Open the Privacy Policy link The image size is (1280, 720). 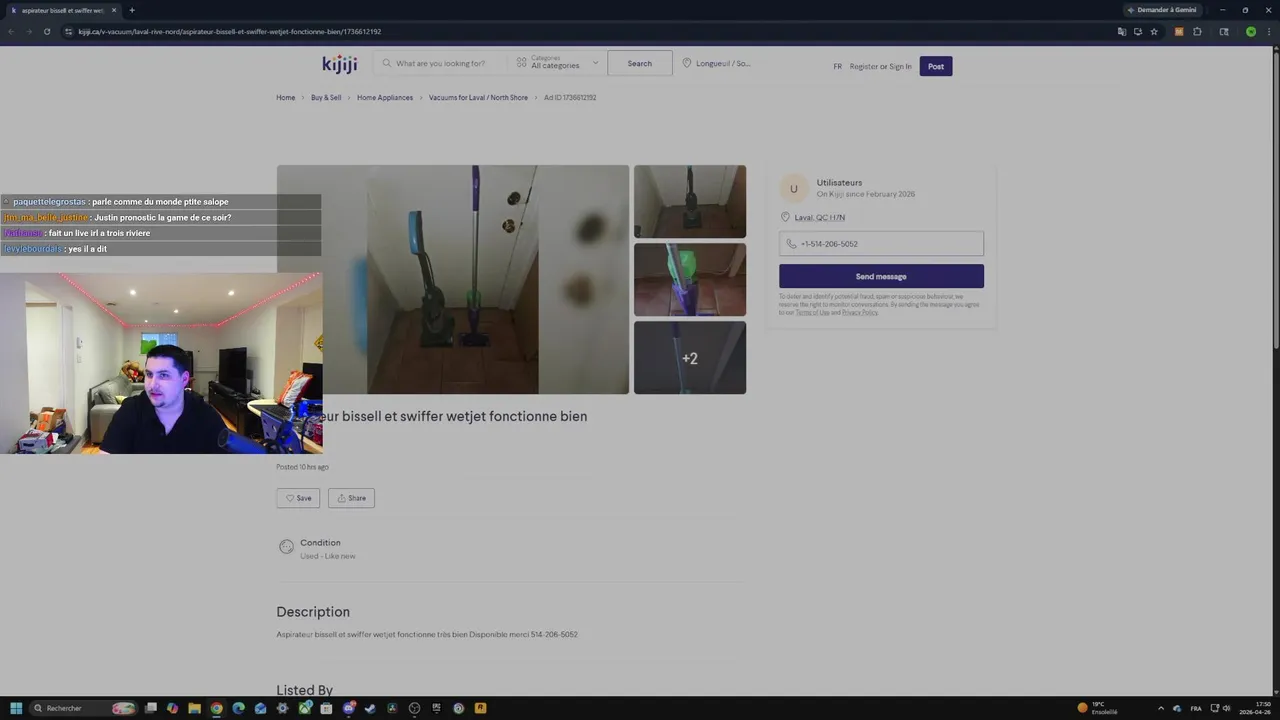[859, 313]
